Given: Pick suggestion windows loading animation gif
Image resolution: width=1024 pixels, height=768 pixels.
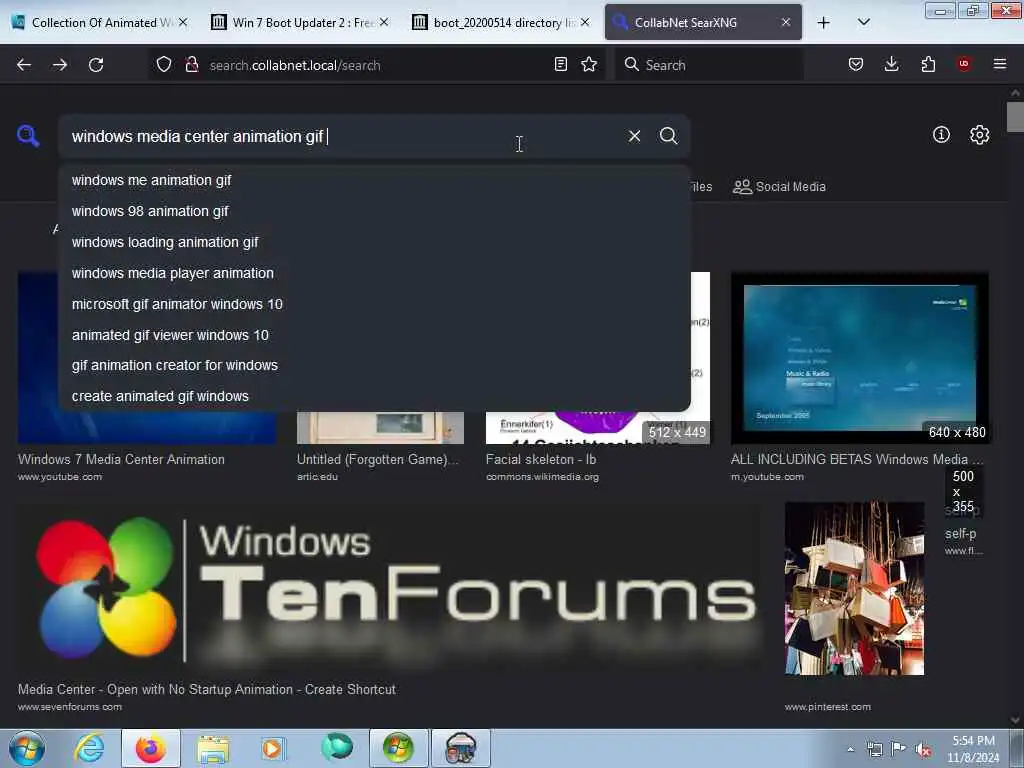Looking at the screenshot, I should [374, 242].
